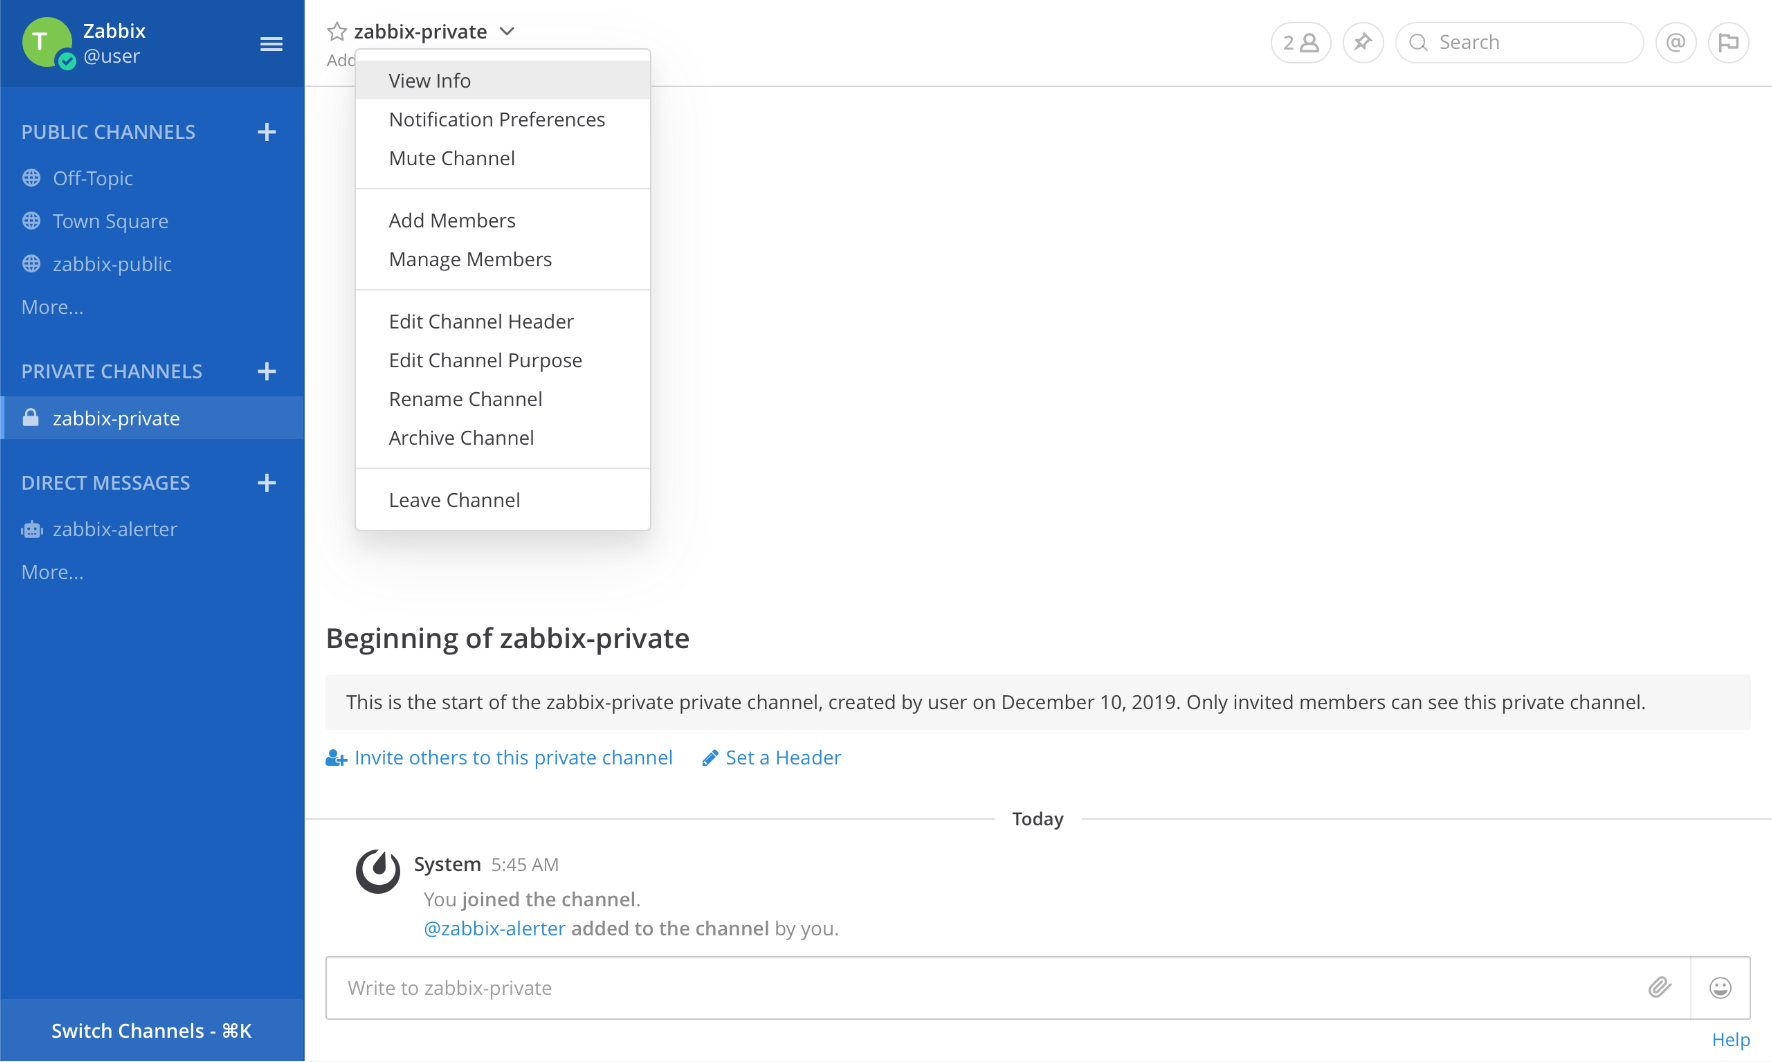Select Archive Channel in the menu

461,438
